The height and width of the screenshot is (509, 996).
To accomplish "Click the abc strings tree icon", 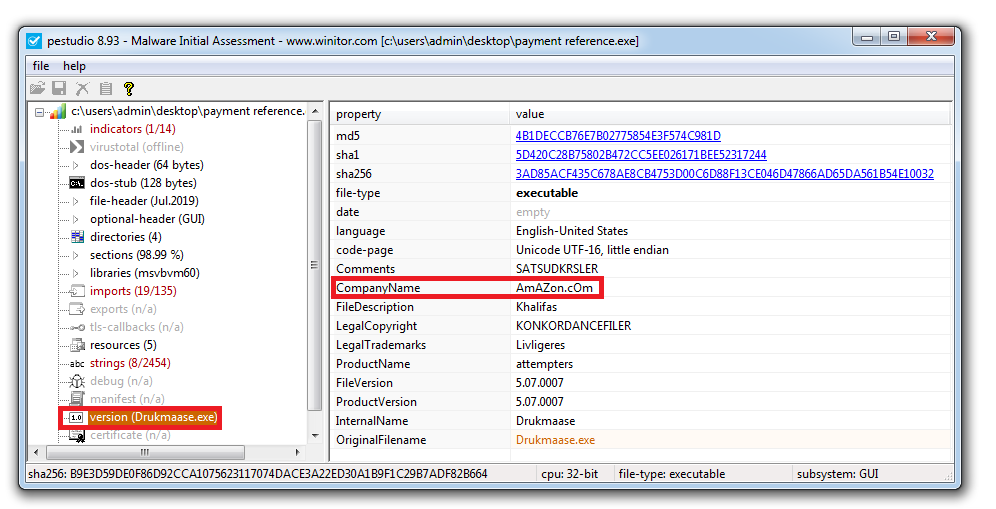I will coord(77,363).
